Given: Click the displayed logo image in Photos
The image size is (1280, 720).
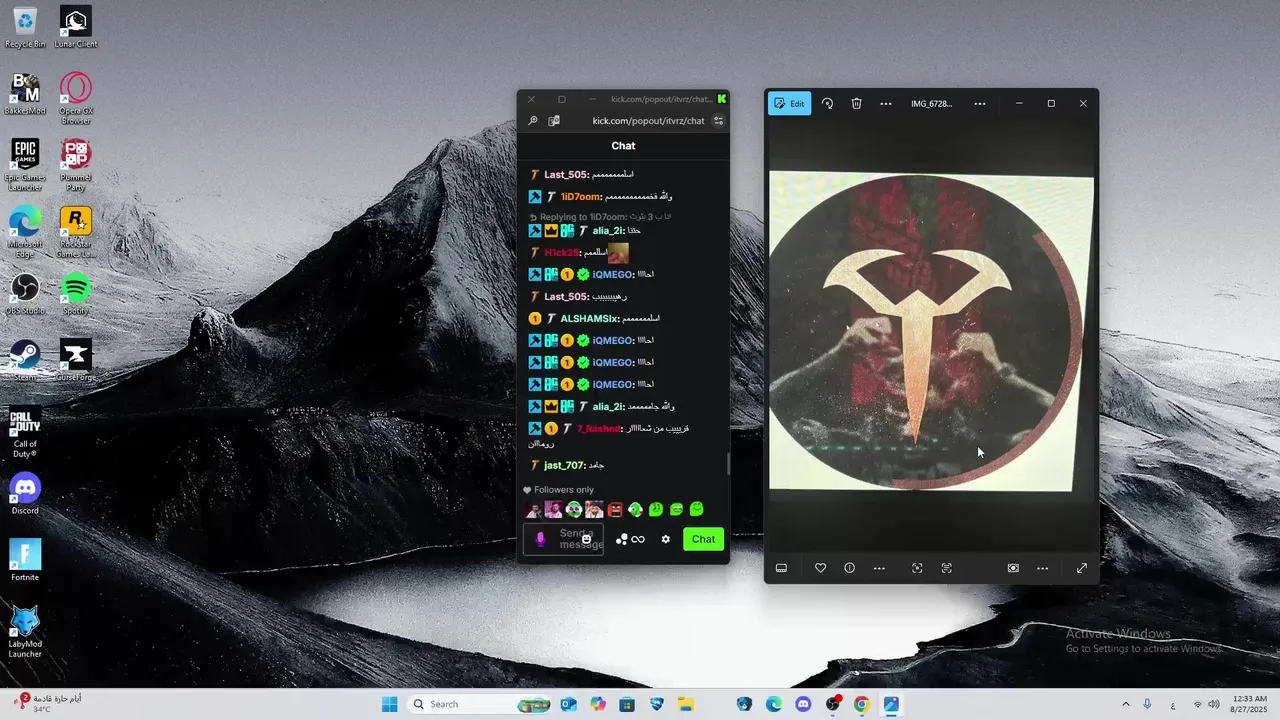Looking at the screenshot, I should 931,331.
